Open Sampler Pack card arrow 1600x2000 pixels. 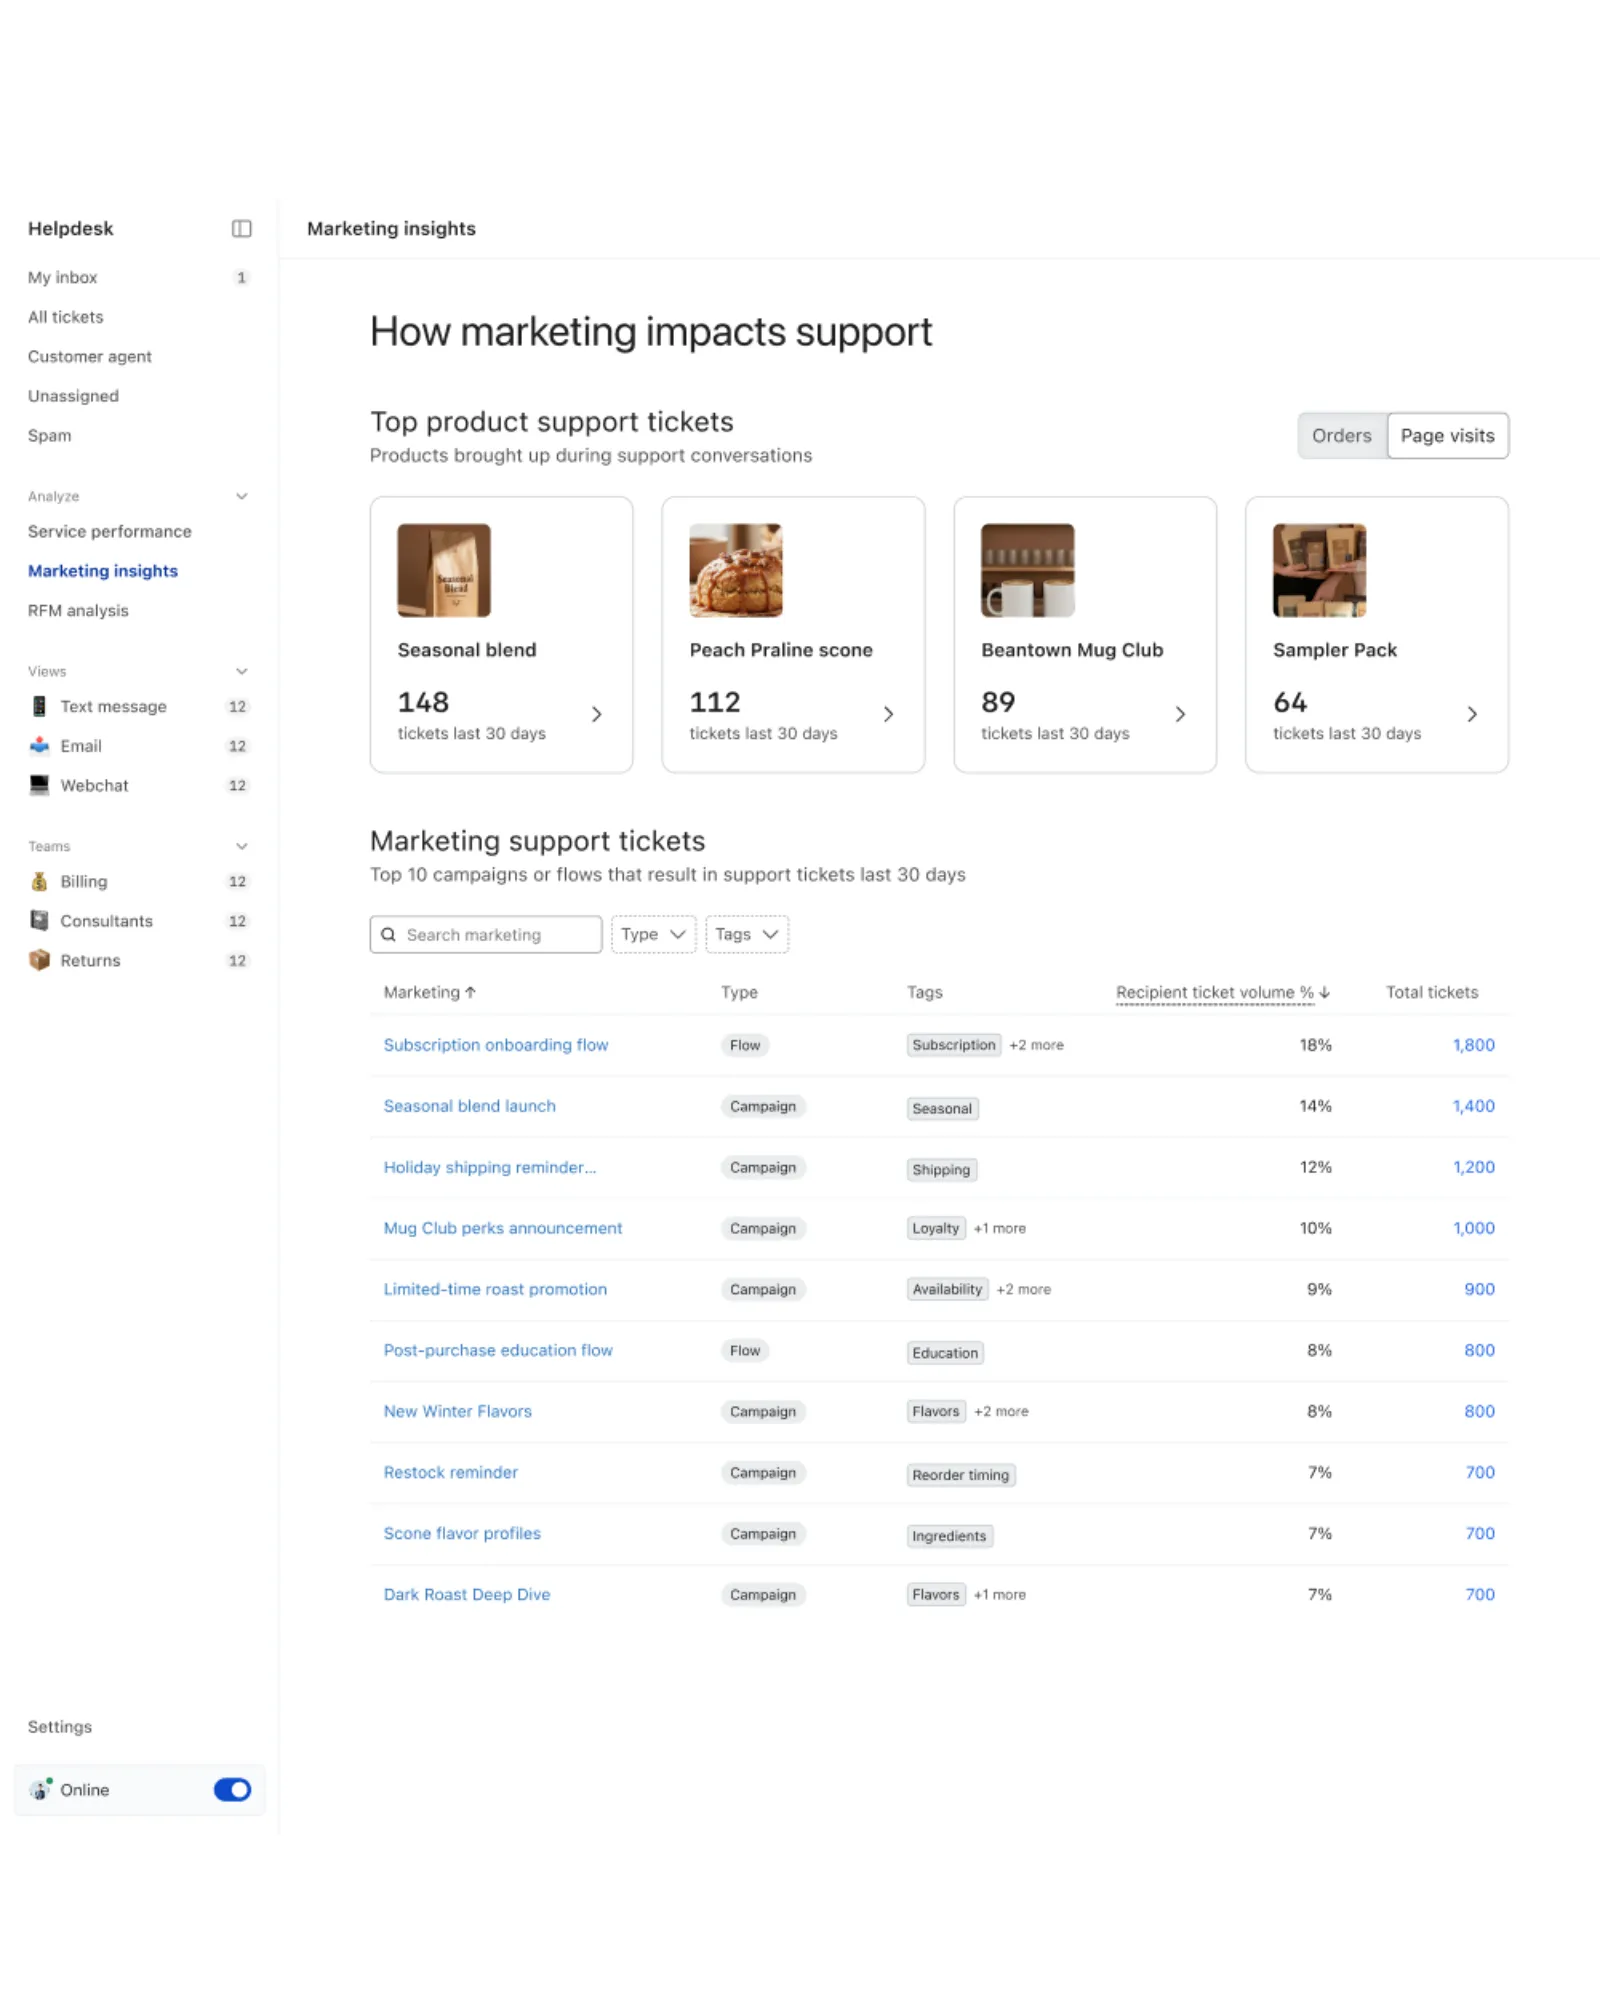pyautogui.click(x=1472, y=714)
